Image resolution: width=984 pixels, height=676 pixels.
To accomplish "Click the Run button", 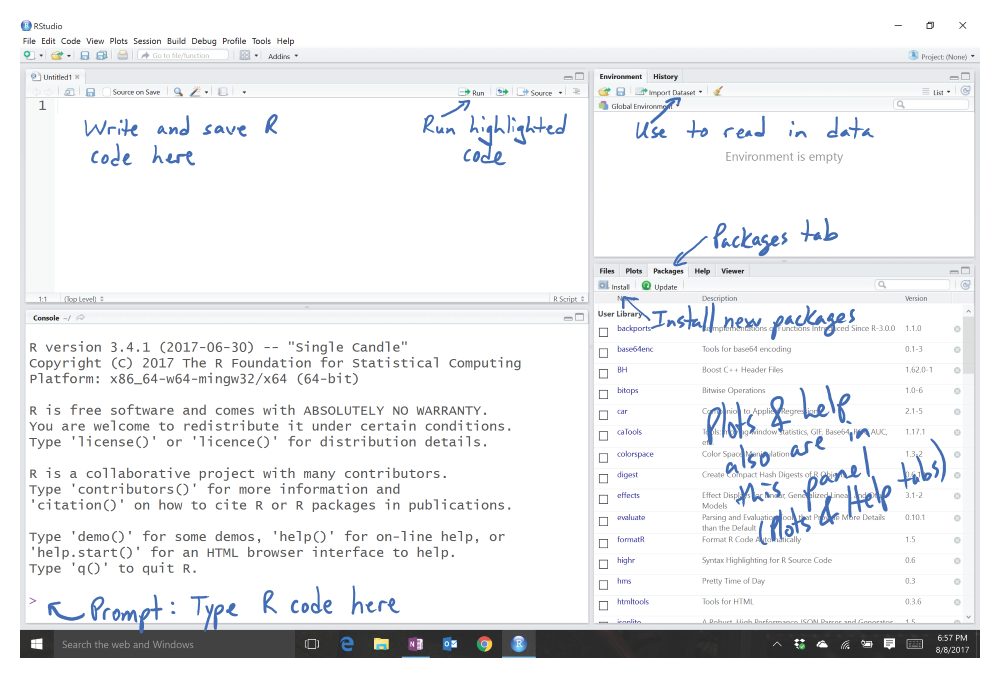I will coord(471,92).
